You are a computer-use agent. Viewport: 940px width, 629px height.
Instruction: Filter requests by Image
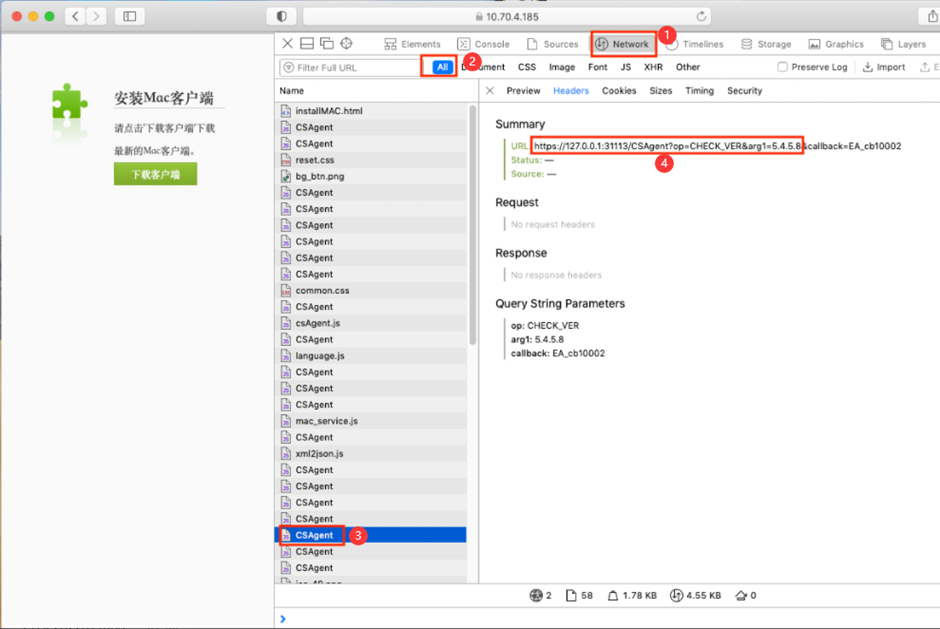pos(562,67)
